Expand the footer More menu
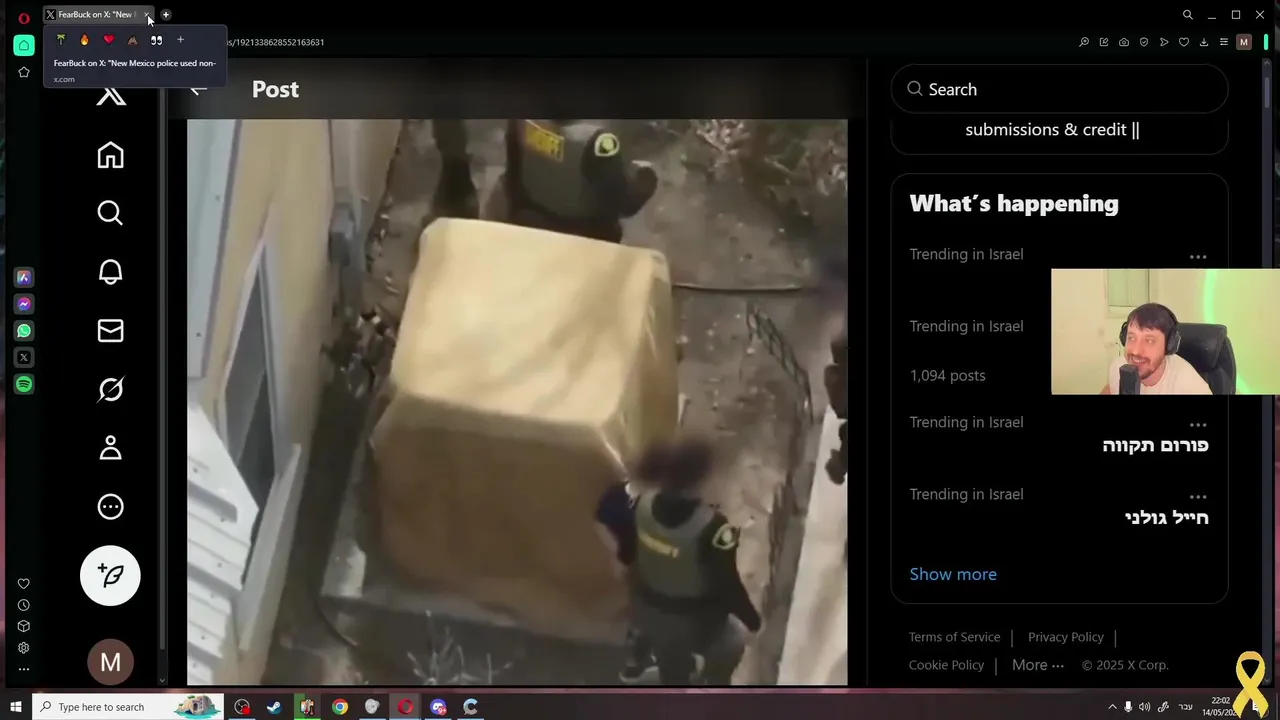 click(1038, 665)
